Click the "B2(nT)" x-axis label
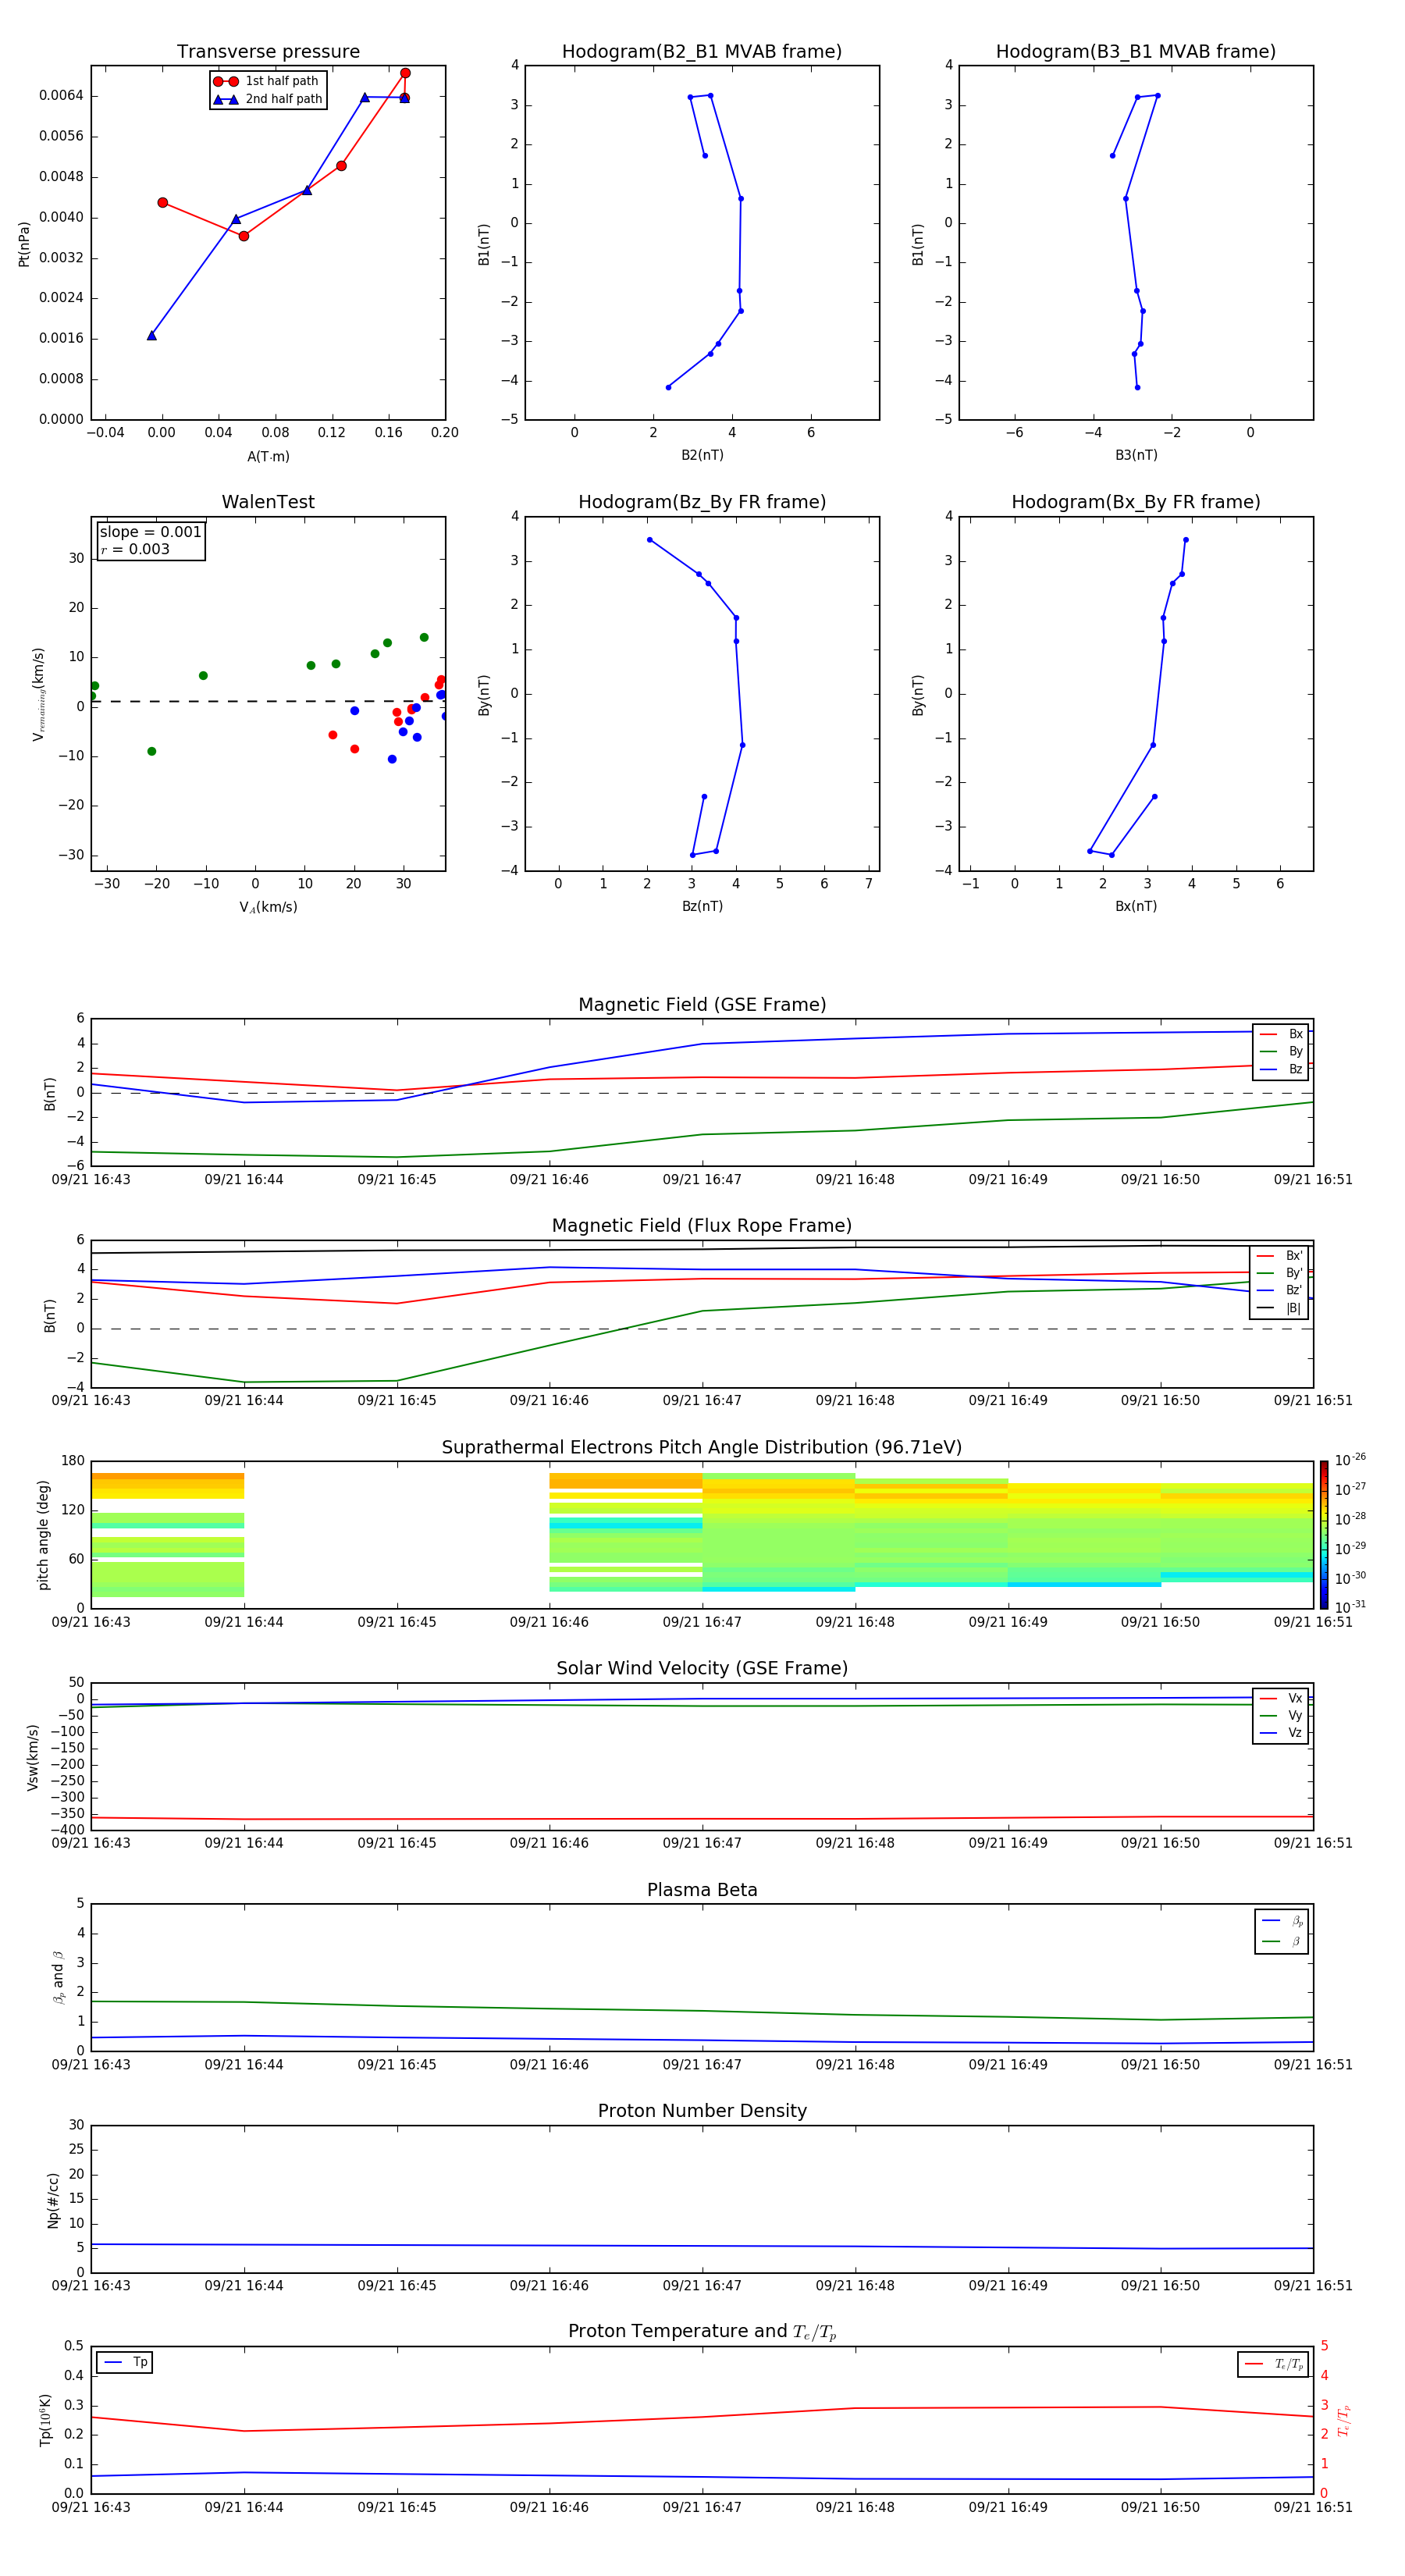This screenshot has width=1405, height=2576. coord(702,455)
